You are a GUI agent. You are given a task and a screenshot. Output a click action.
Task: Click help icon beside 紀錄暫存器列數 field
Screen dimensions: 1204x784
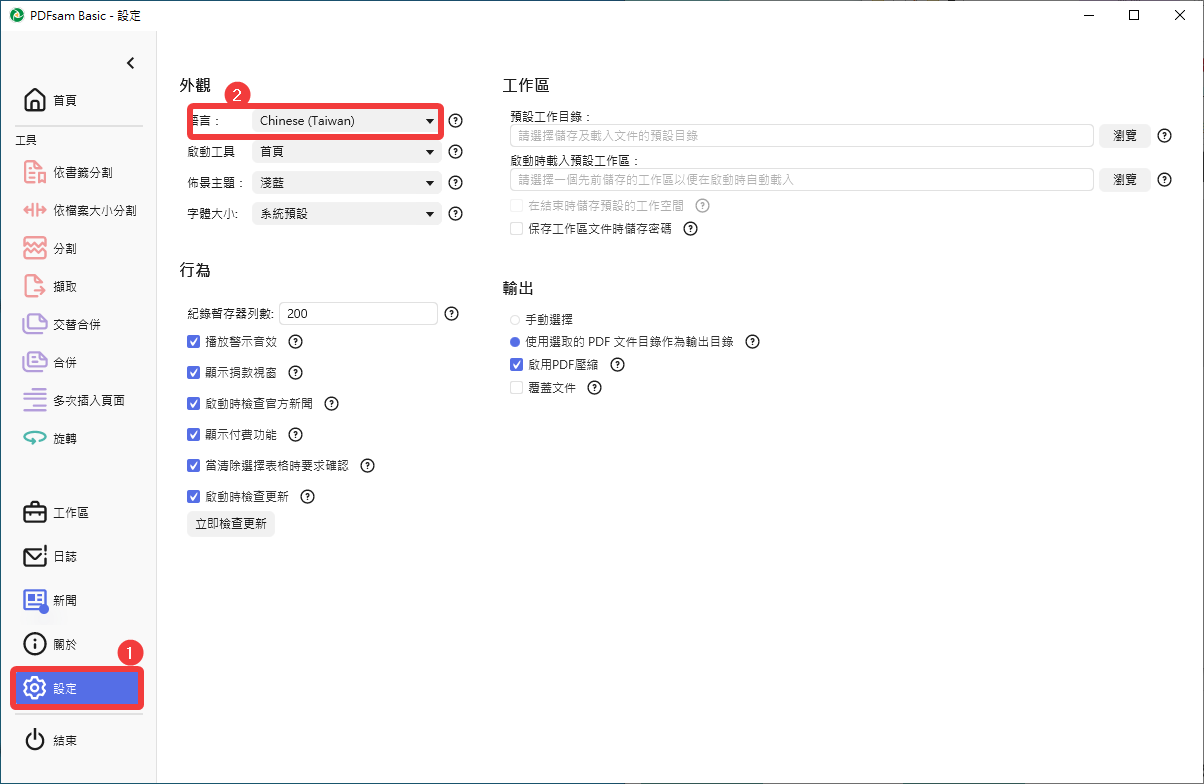(452, 314)
